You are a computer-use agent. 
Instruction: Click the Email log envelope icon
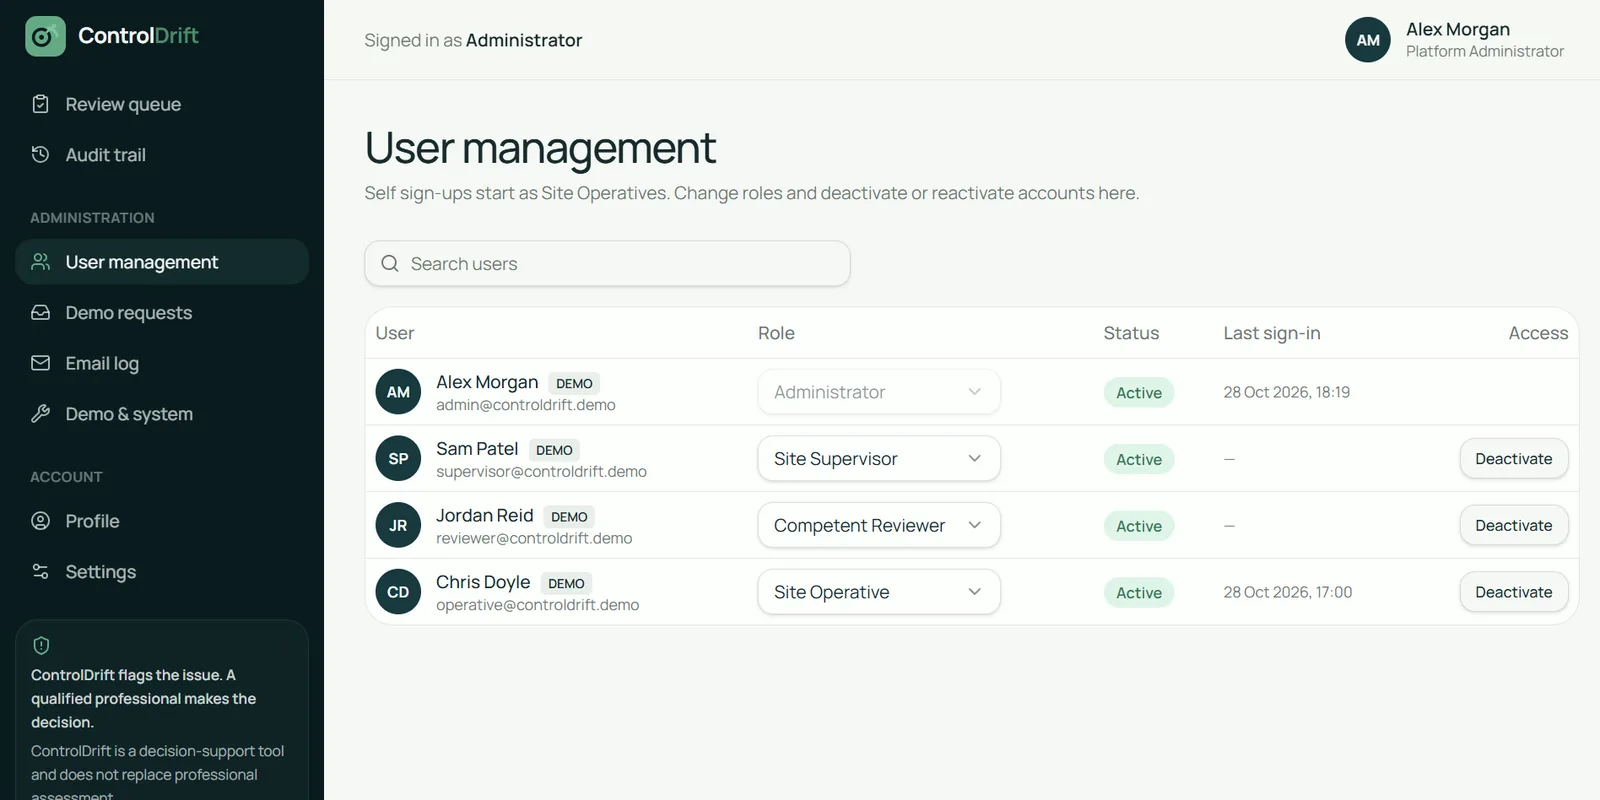[41, 363]
